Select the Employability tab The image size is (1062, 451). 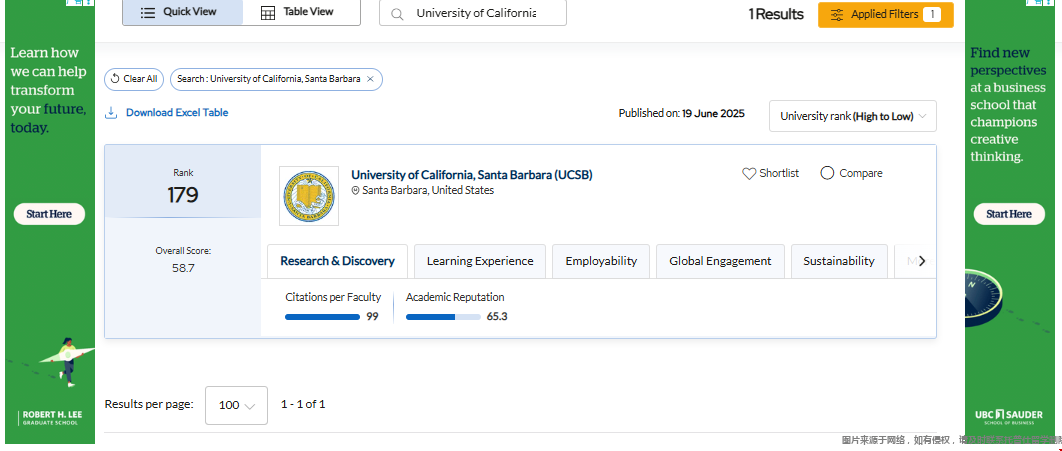click(601, 261)
